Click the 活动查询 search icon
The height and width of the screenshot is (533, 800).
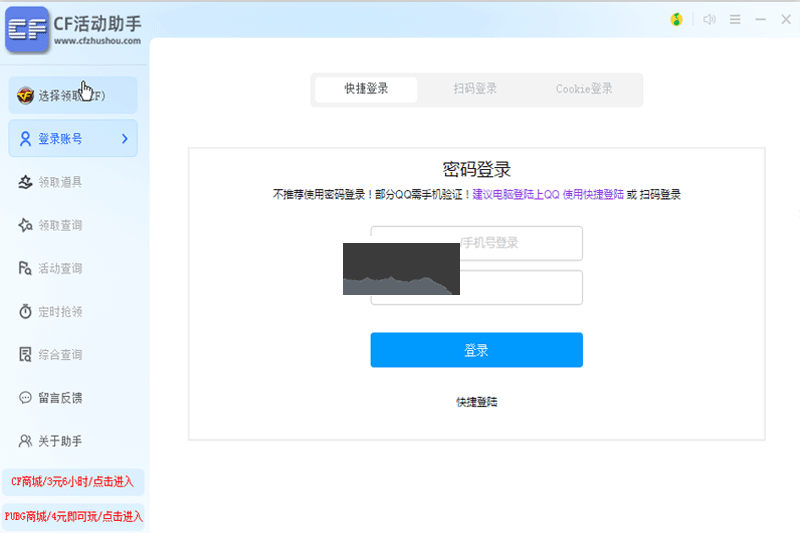click(x=25, y=268)
